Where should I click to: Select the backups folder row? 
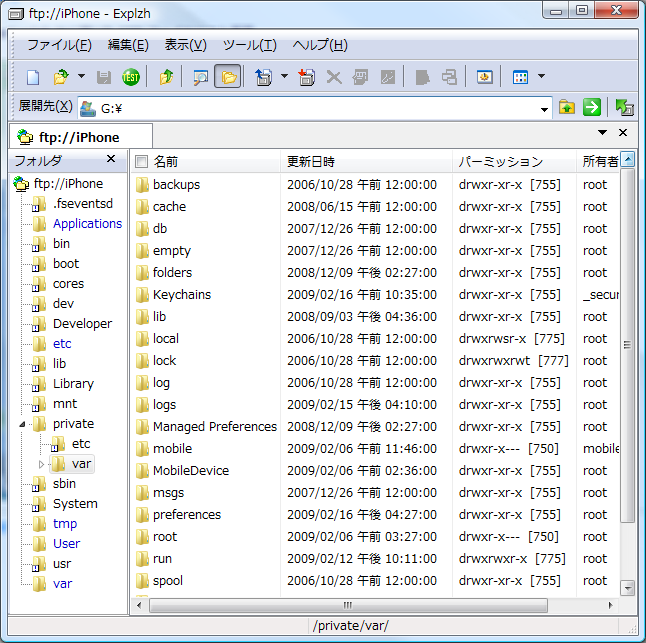[375, 185]
